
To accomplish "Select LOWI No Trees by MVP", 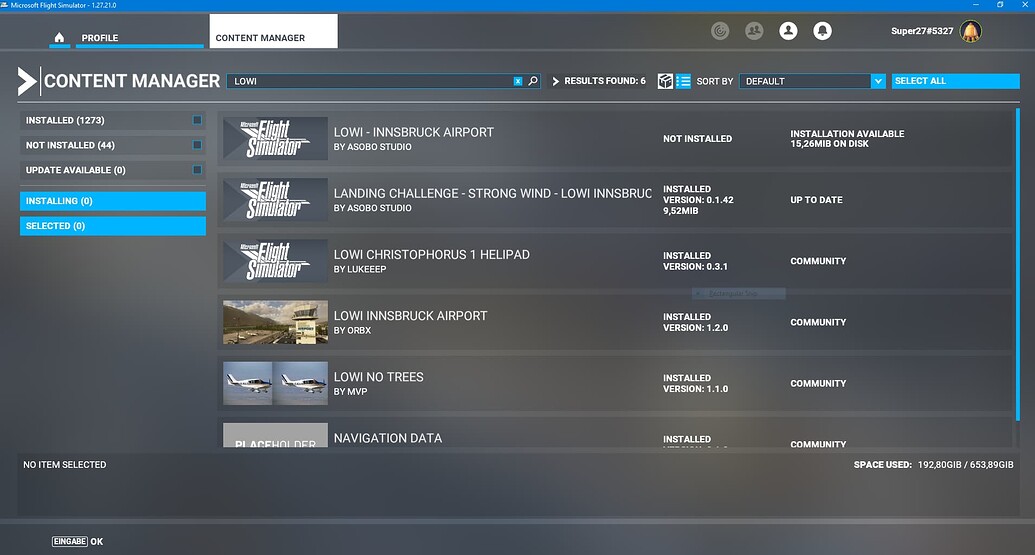I will [x=615, y=383].
